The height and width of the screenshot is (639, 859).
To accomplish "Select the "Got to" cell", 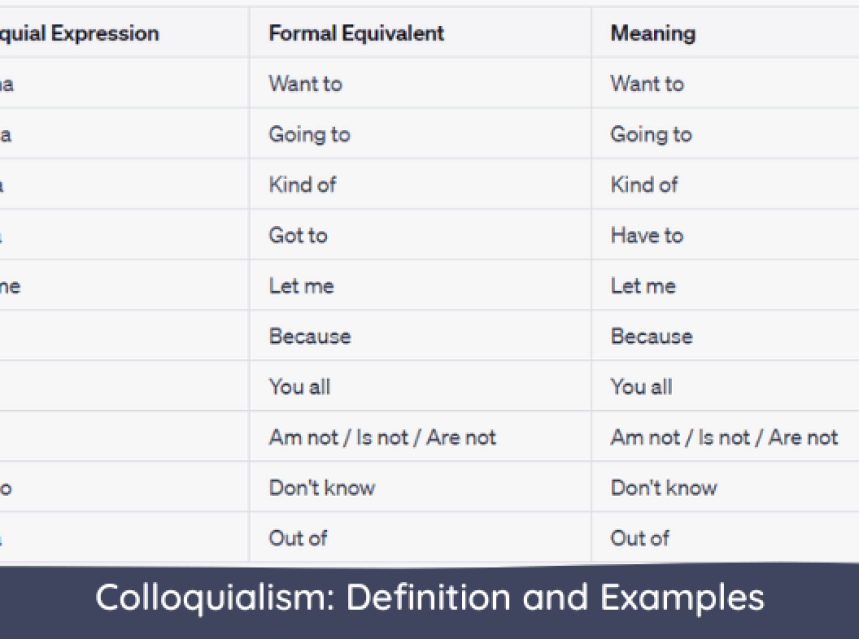I will tap(298, 235).
